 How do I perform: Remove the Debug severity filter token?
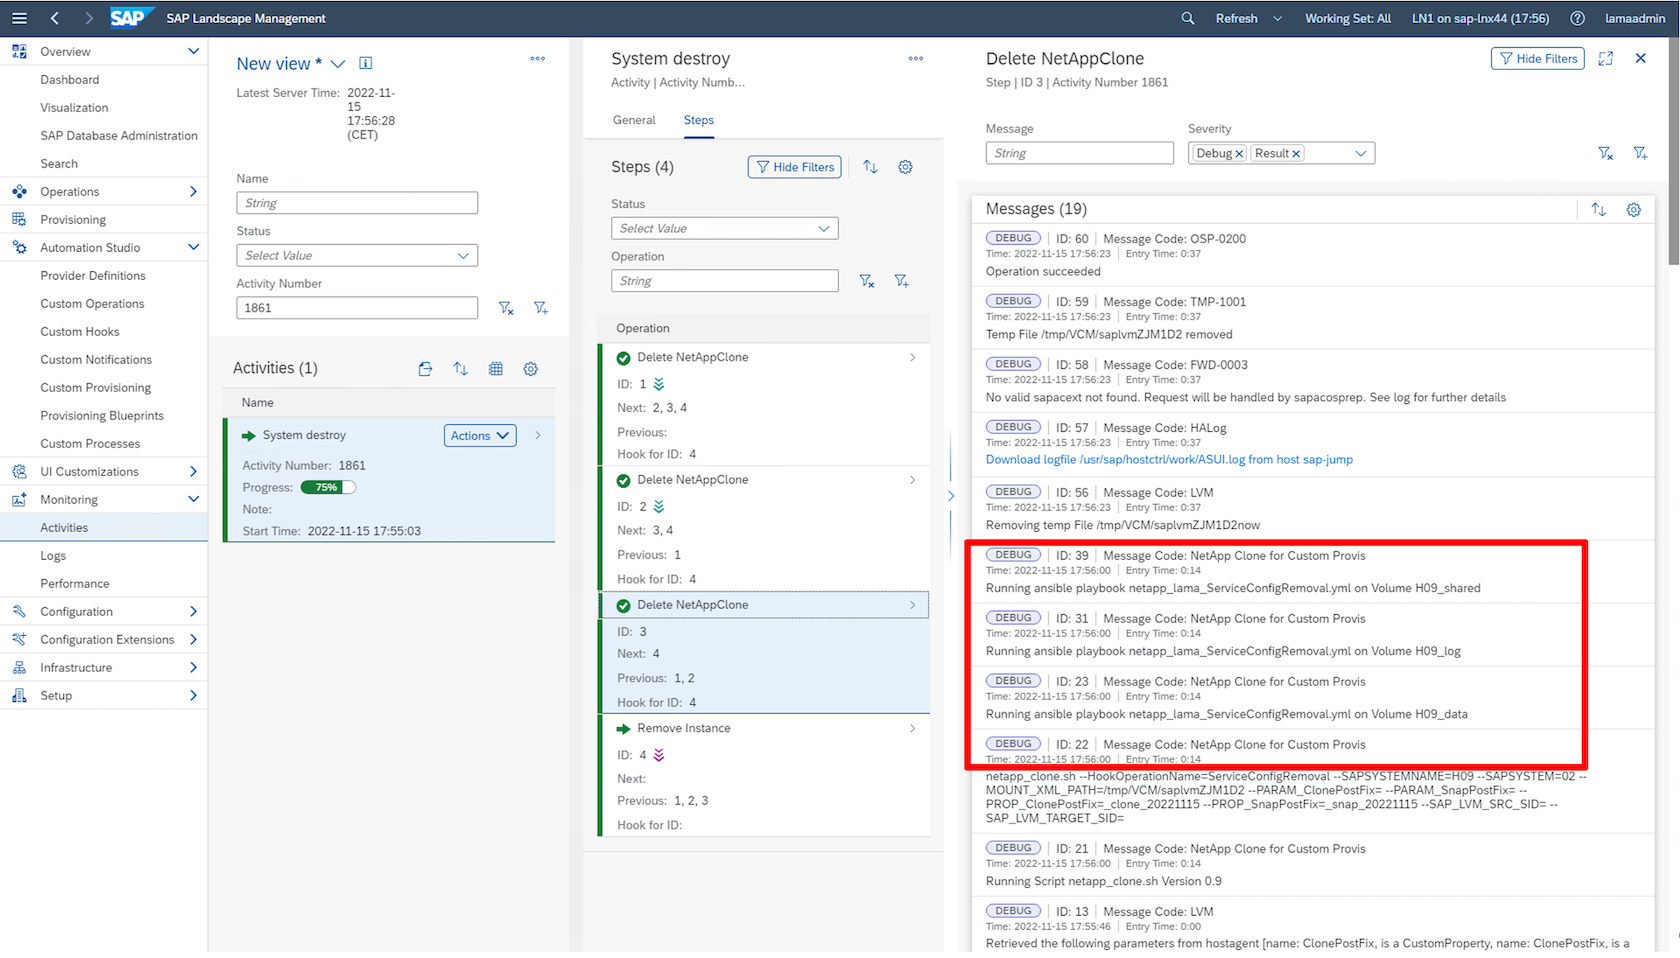point(1239,154)
